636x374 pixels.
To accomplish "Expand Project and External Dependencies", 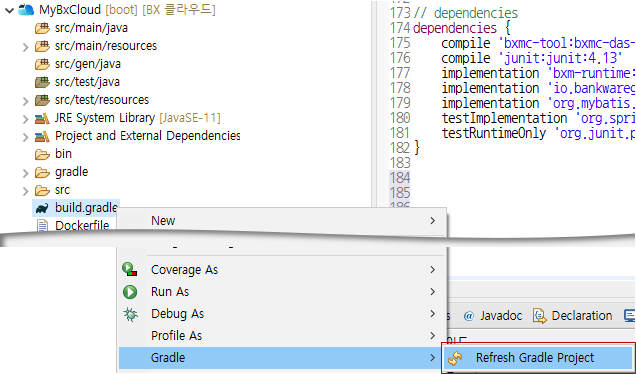I will [26, 137].
